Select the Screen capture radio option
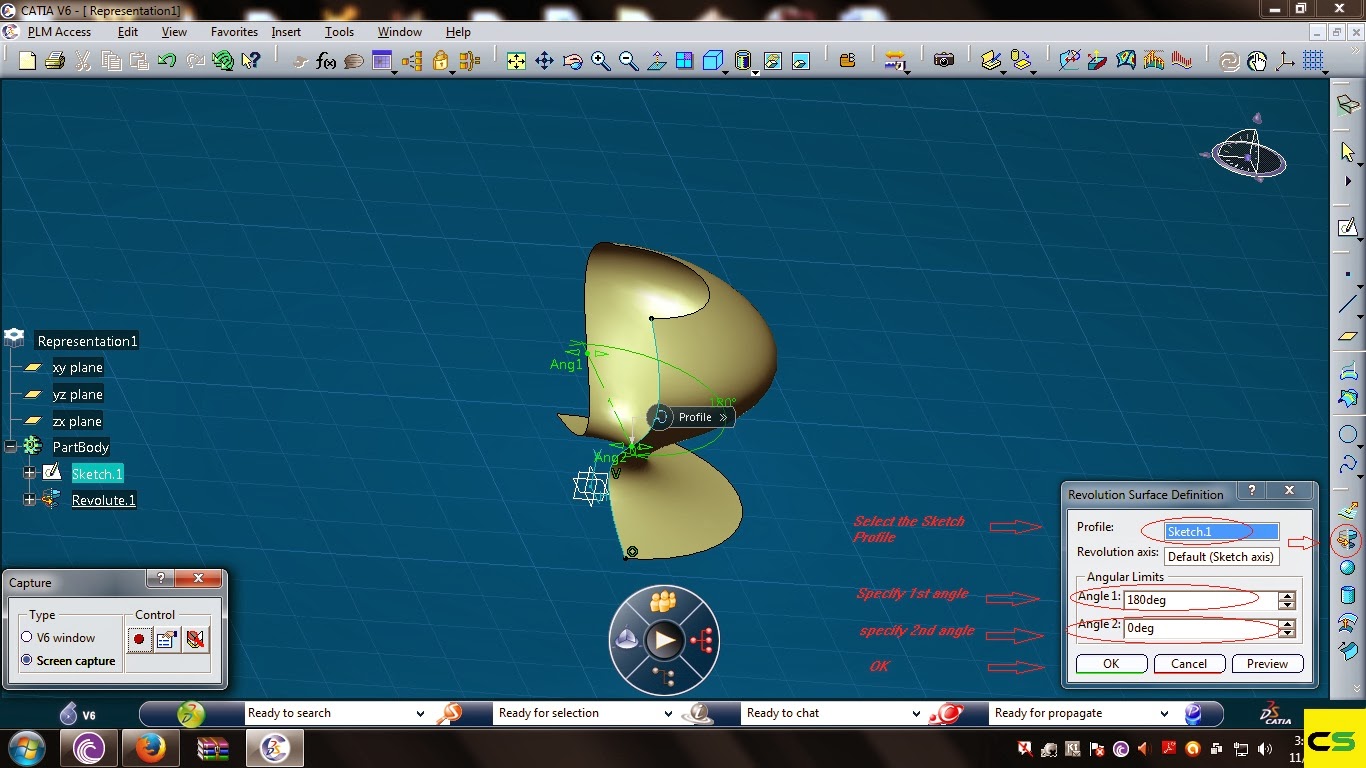Image resolution: width=1366 pixels, height=768 pixels. pyautogui.click(x=27, y=660)
